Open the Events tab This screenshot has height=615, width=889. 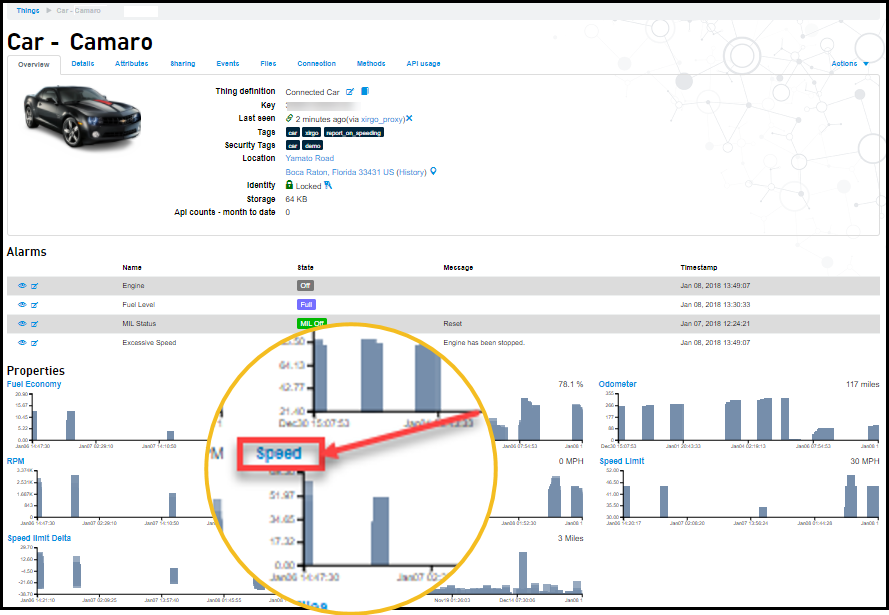228,63
